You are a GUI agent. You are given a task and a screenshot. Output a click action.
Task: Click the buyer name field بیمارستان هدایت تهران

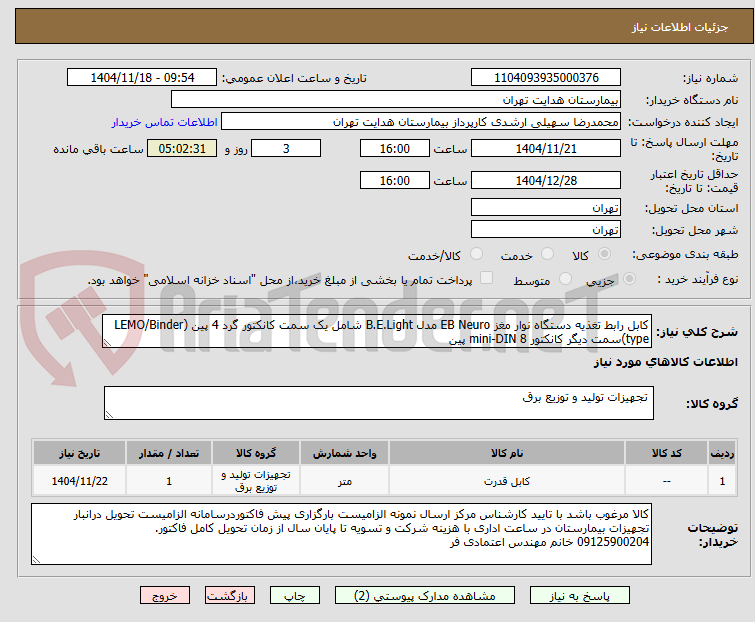pyautogui.click(x=396, y=100)
